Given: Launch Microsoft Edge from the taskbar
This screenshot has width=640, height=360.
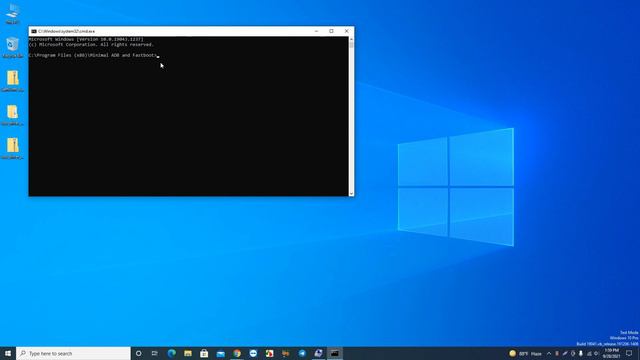Looking at the screenshot, I should coord(171,353).
